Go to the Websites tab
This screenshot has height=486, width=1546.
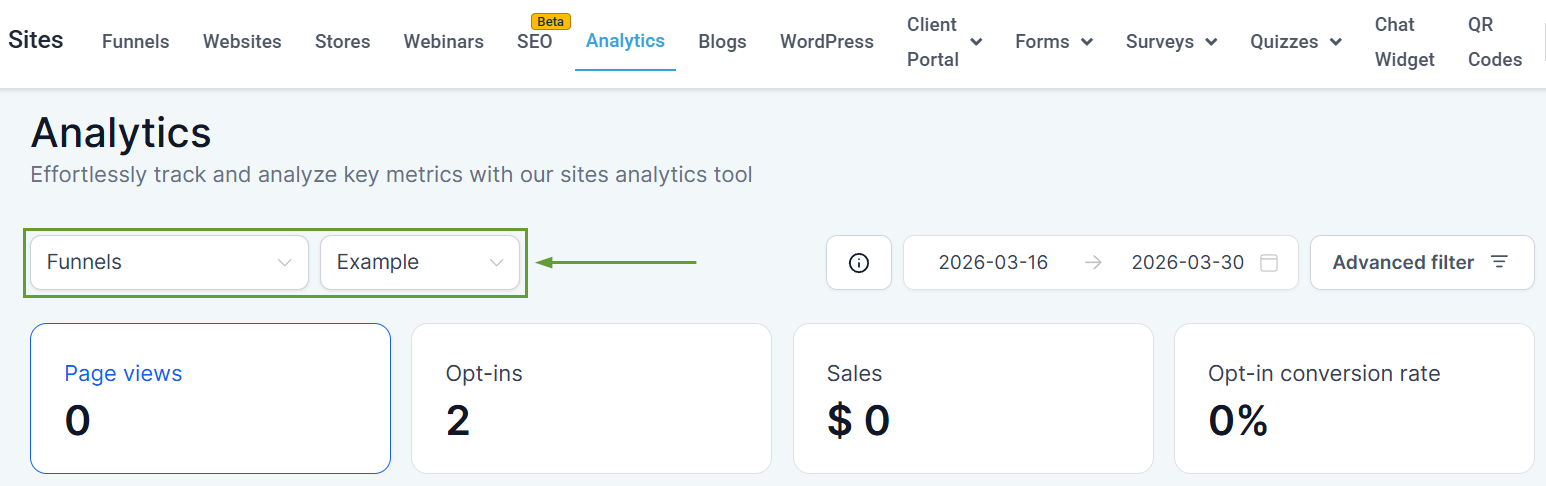coord(242,42)
